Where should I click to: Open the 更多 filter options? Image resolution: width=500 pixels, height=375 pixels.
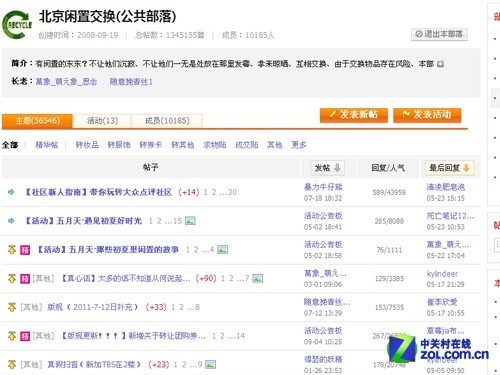pos(299,145)
